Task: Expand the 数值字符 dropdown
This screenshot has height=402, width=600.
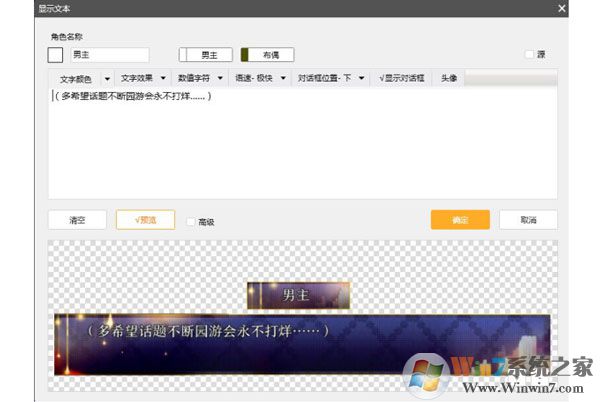Action: 199,77
